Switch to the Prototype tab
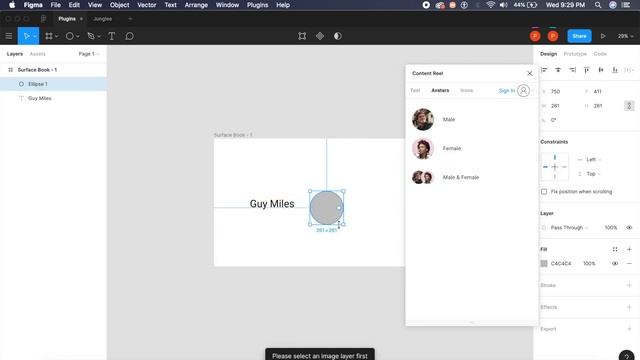Image resolution: width=640 pixels, height=360 pixels. (x=575, y=54)
